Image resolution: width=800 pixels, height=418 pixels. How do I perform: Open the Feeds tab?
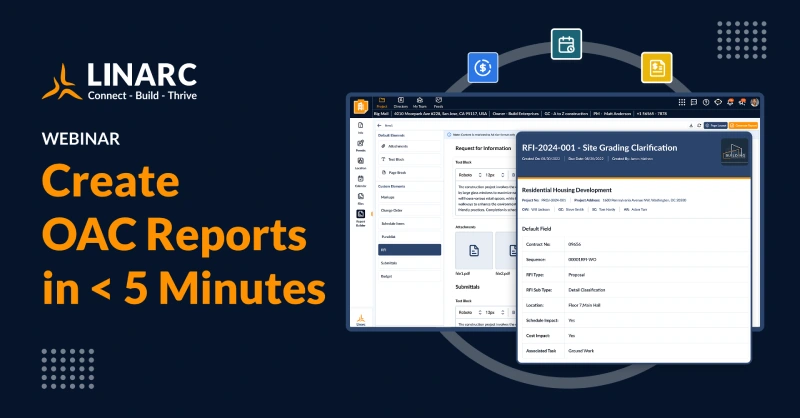[x=438, y=103]
